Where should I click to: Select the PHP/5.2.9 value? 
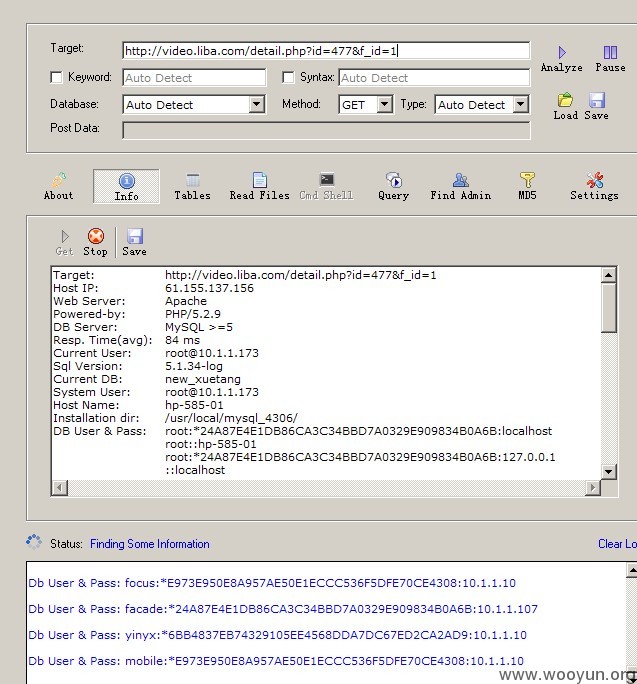[193, 314]
